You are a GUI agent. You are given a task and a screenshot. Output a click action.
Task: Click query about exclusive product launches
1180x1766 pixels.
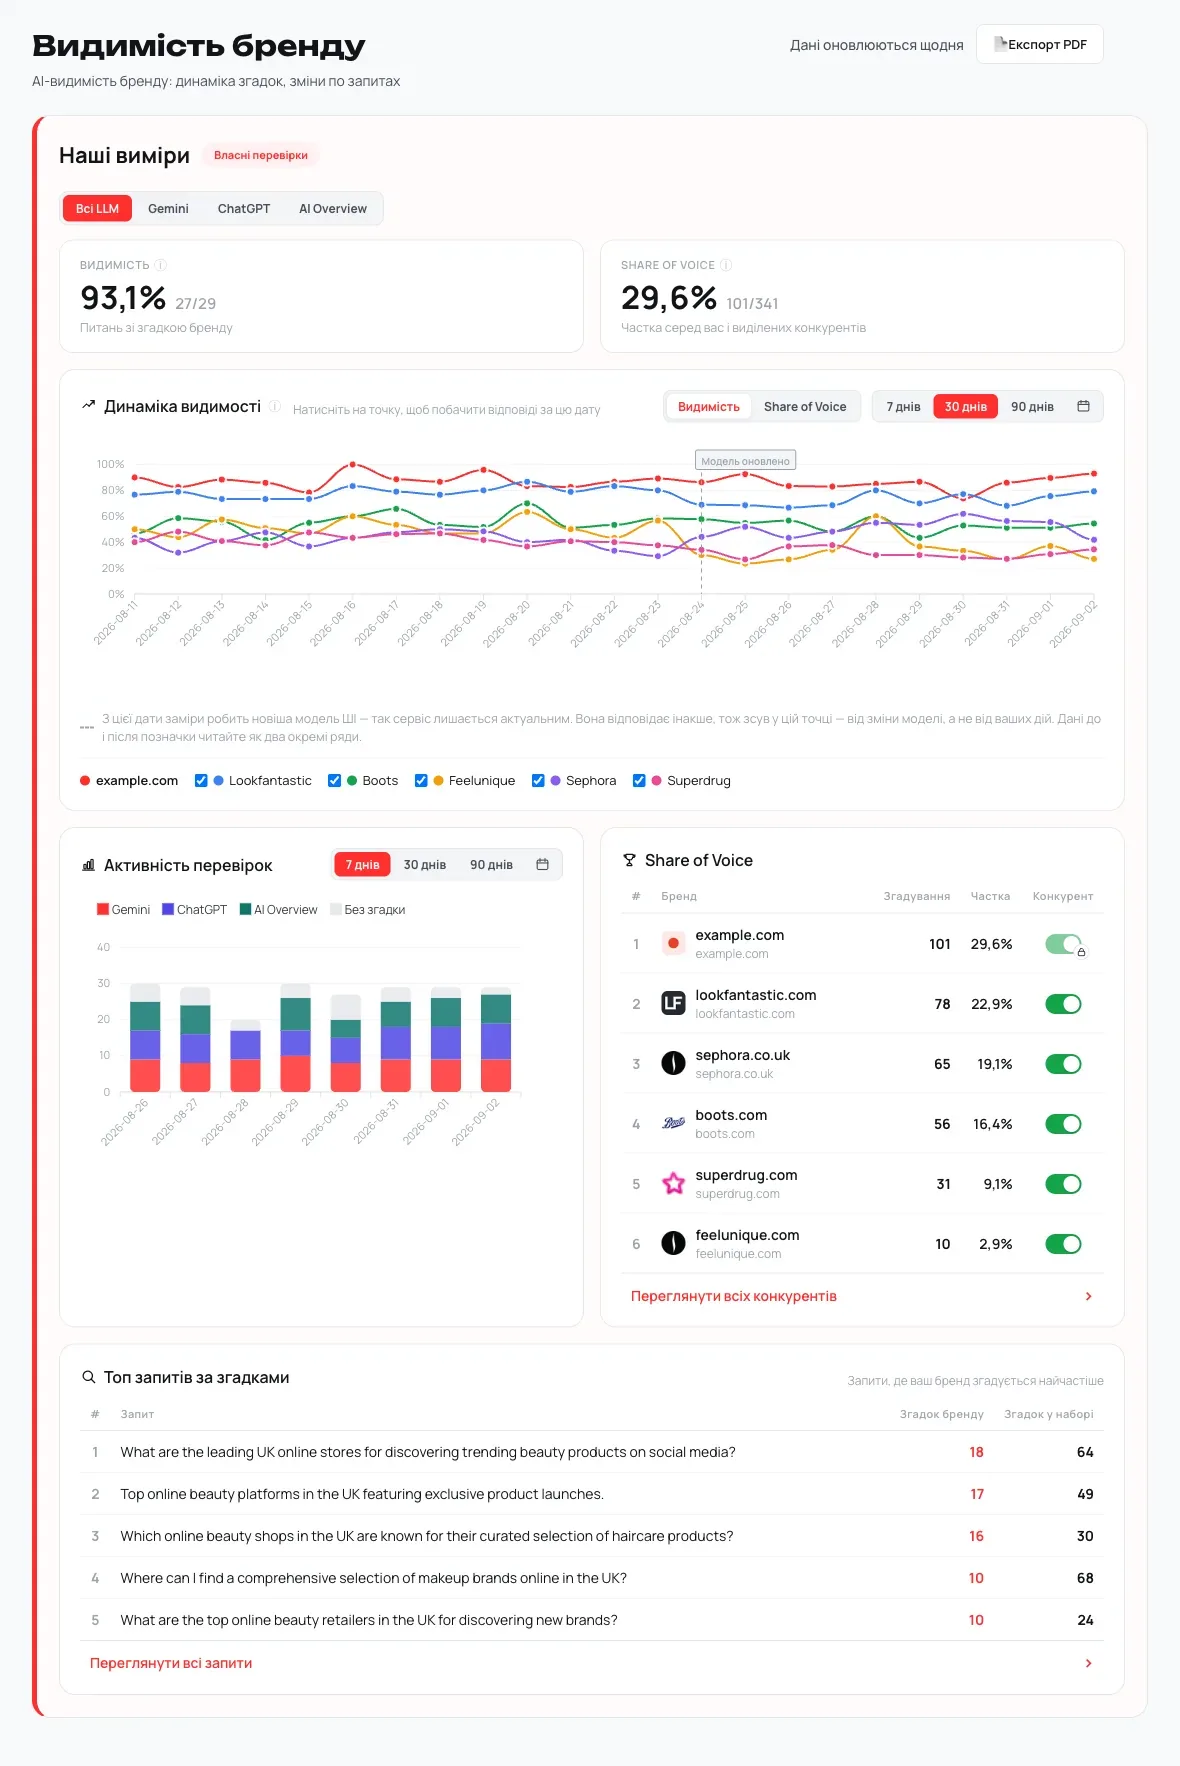362,1494
